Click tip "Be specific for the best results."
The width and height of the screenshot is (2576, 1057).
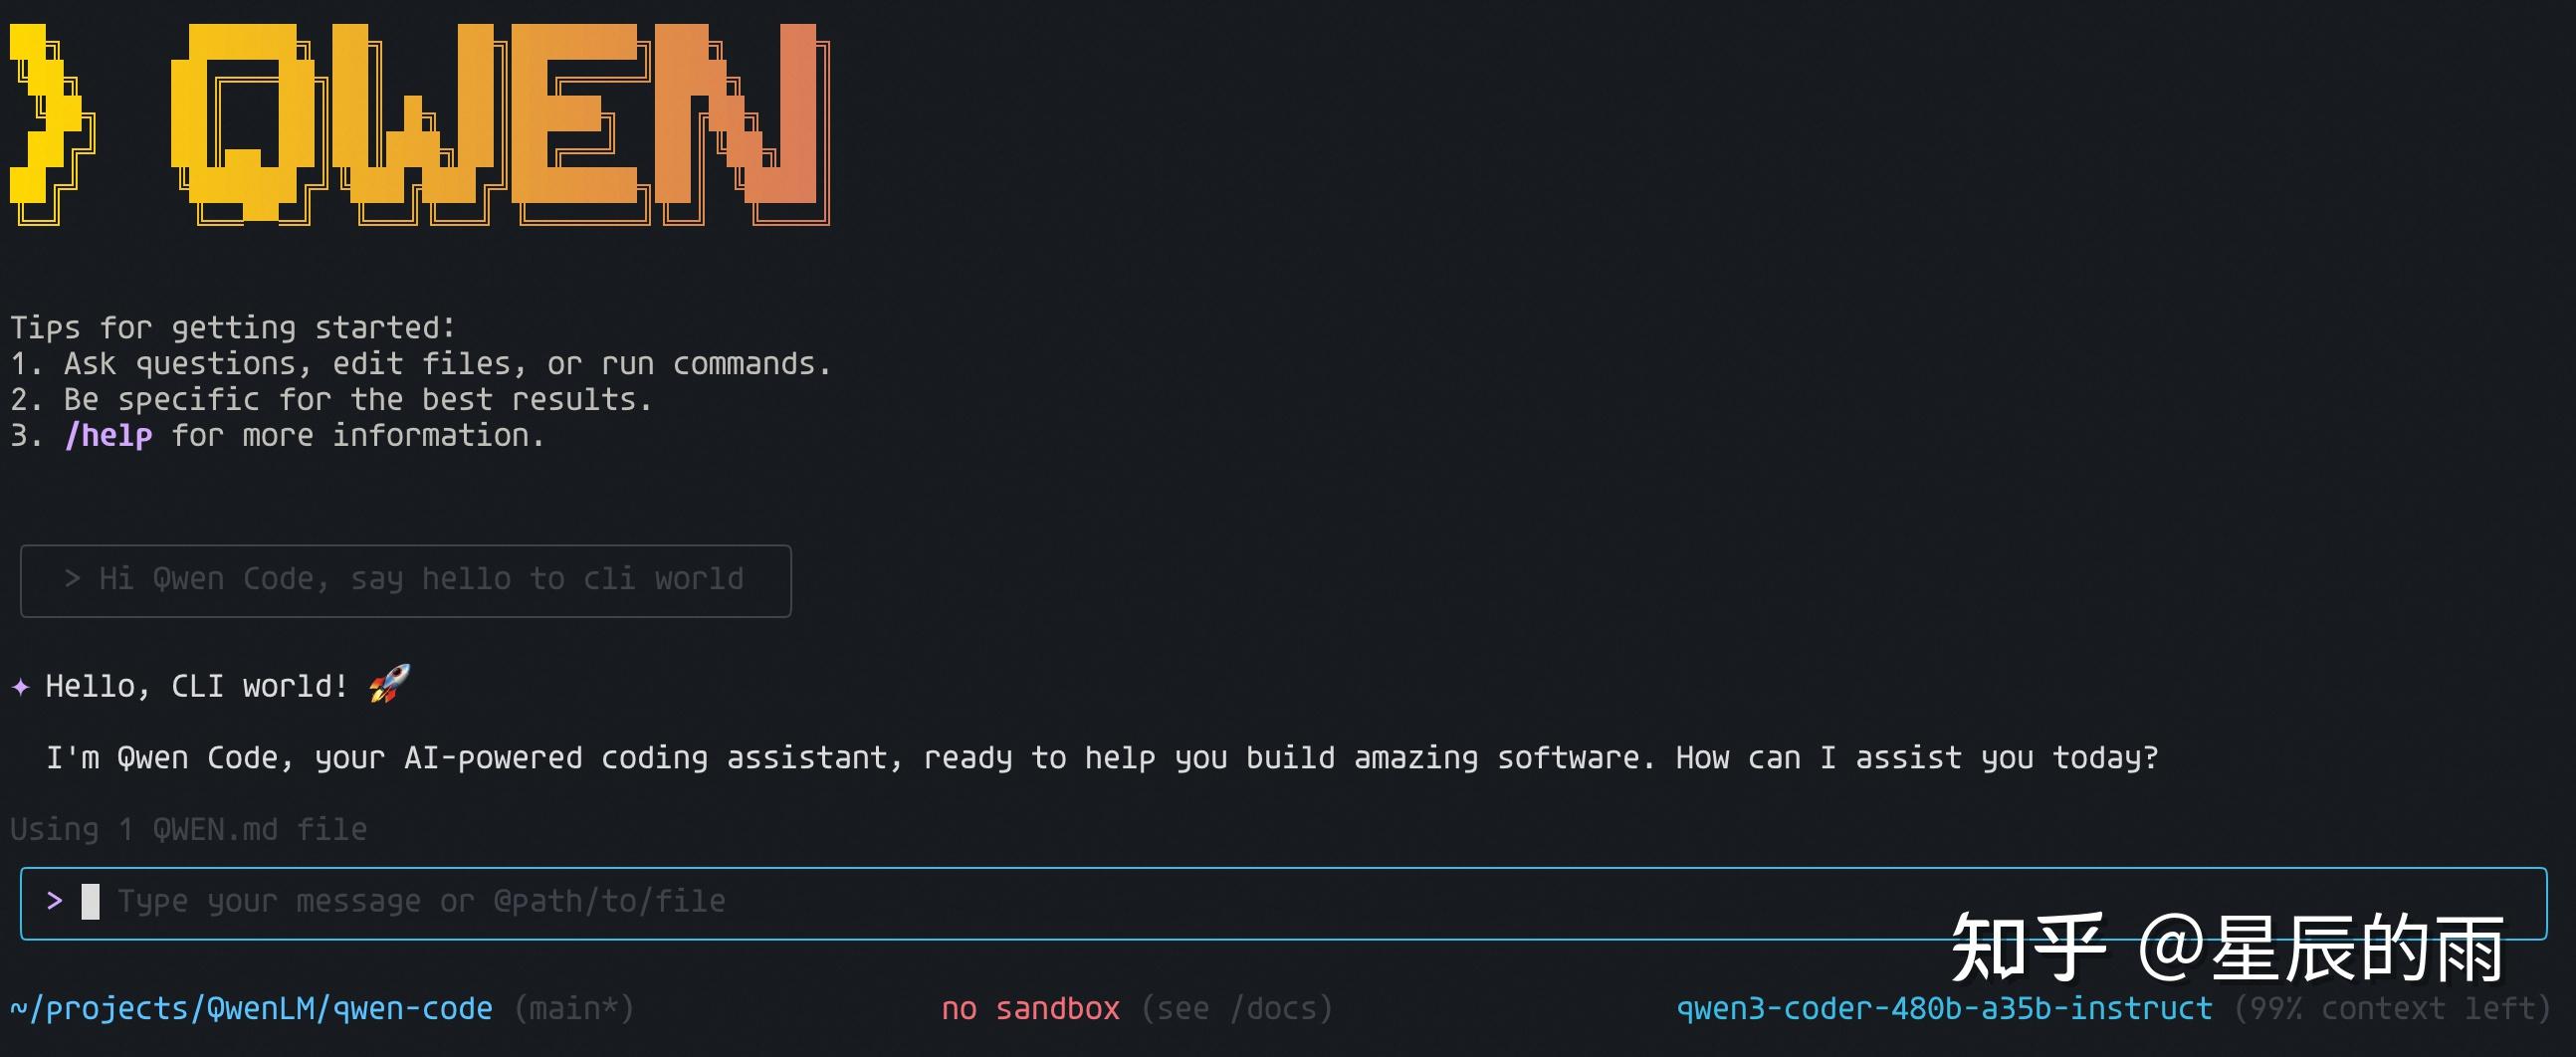tap(358, 400)
